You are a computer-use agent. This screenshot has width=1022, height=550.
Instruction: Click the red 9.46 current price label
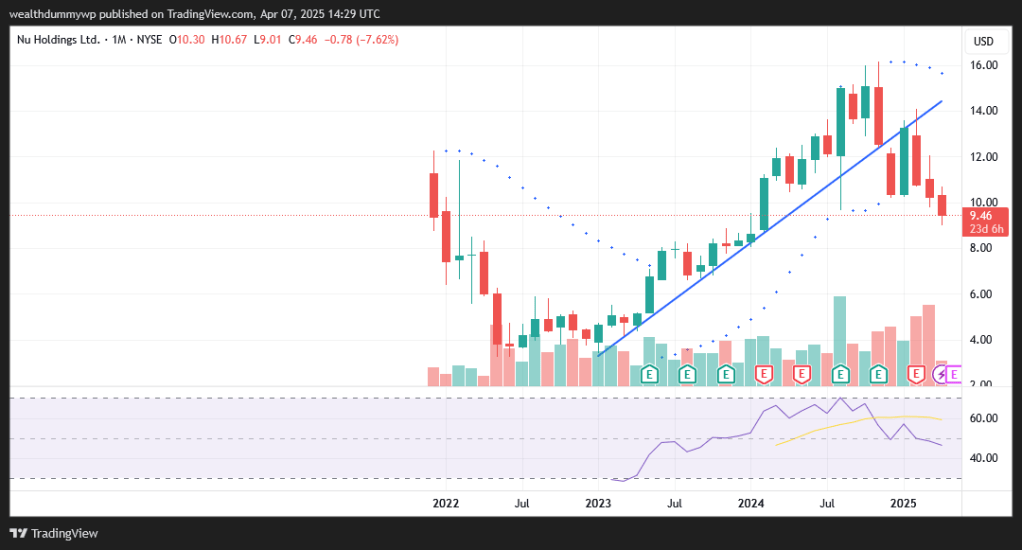981,215
